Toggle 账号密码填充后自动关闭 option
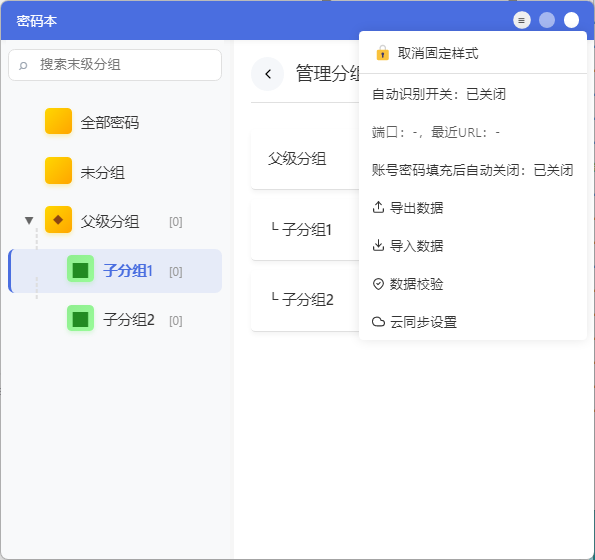This screenshot has height=560, width=595. [x=472, y=170]
